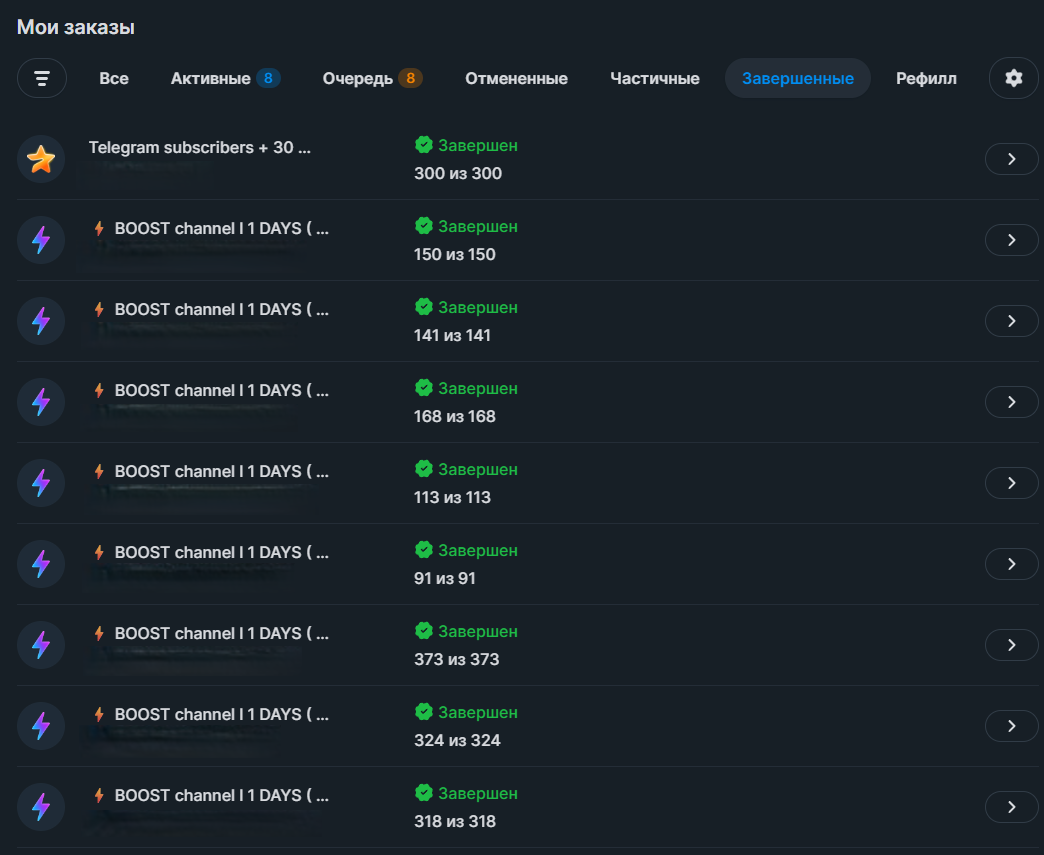Expand details of the 141 из 141 order
Image resolution: width=1044 pixels, height=855 pixels.
[x=1011, y=321]
